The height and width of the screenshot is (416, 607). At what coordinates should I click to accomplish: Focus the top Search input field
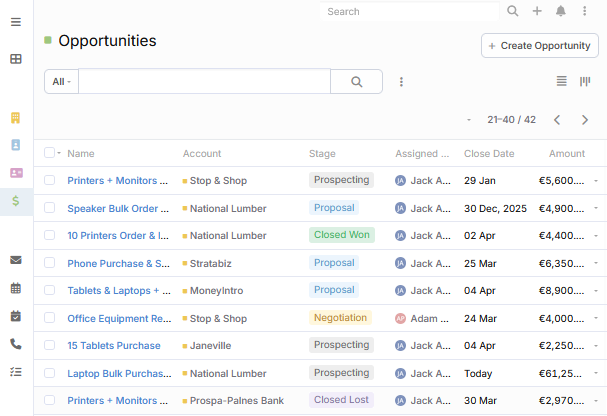(409, 12)
